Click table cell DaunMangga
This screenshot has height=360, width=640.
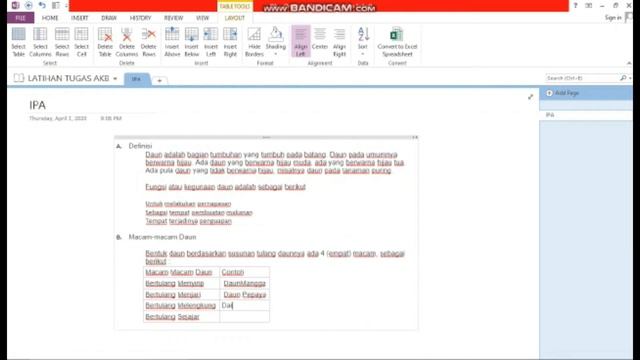tap(244, 283)
